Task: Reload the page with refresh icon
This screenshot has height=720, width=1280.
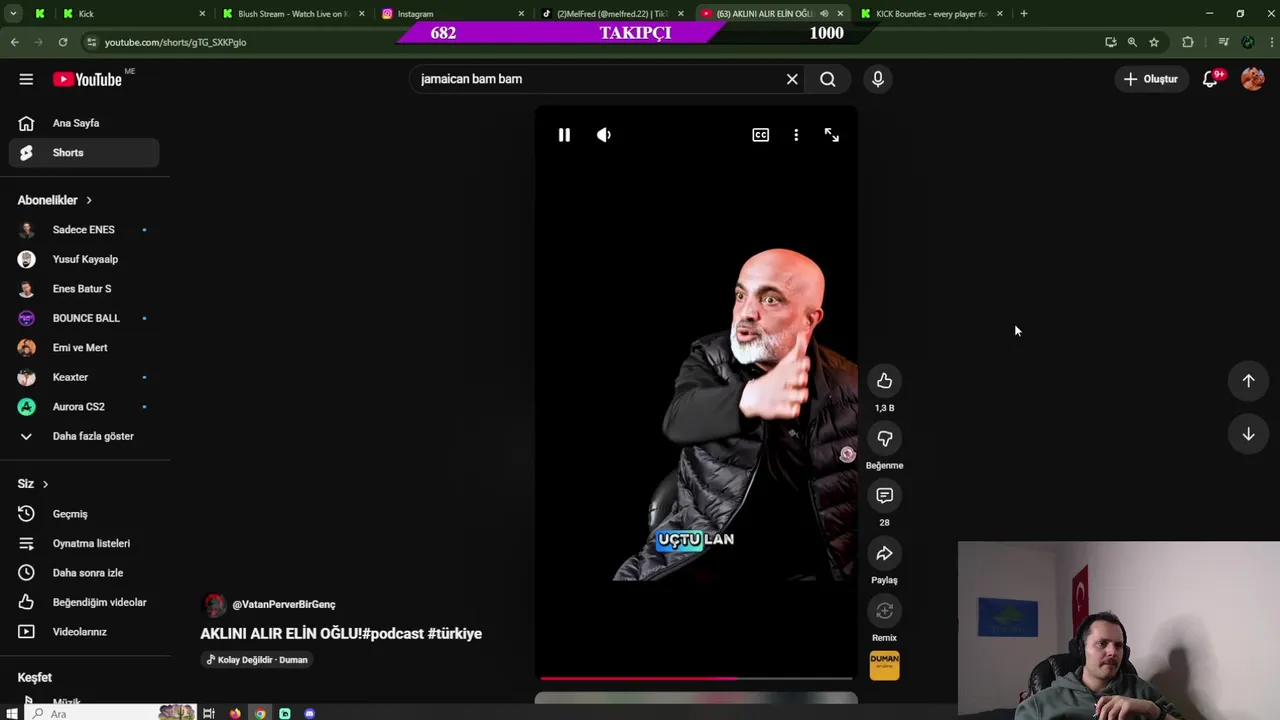Action: (x=63, y=42)
